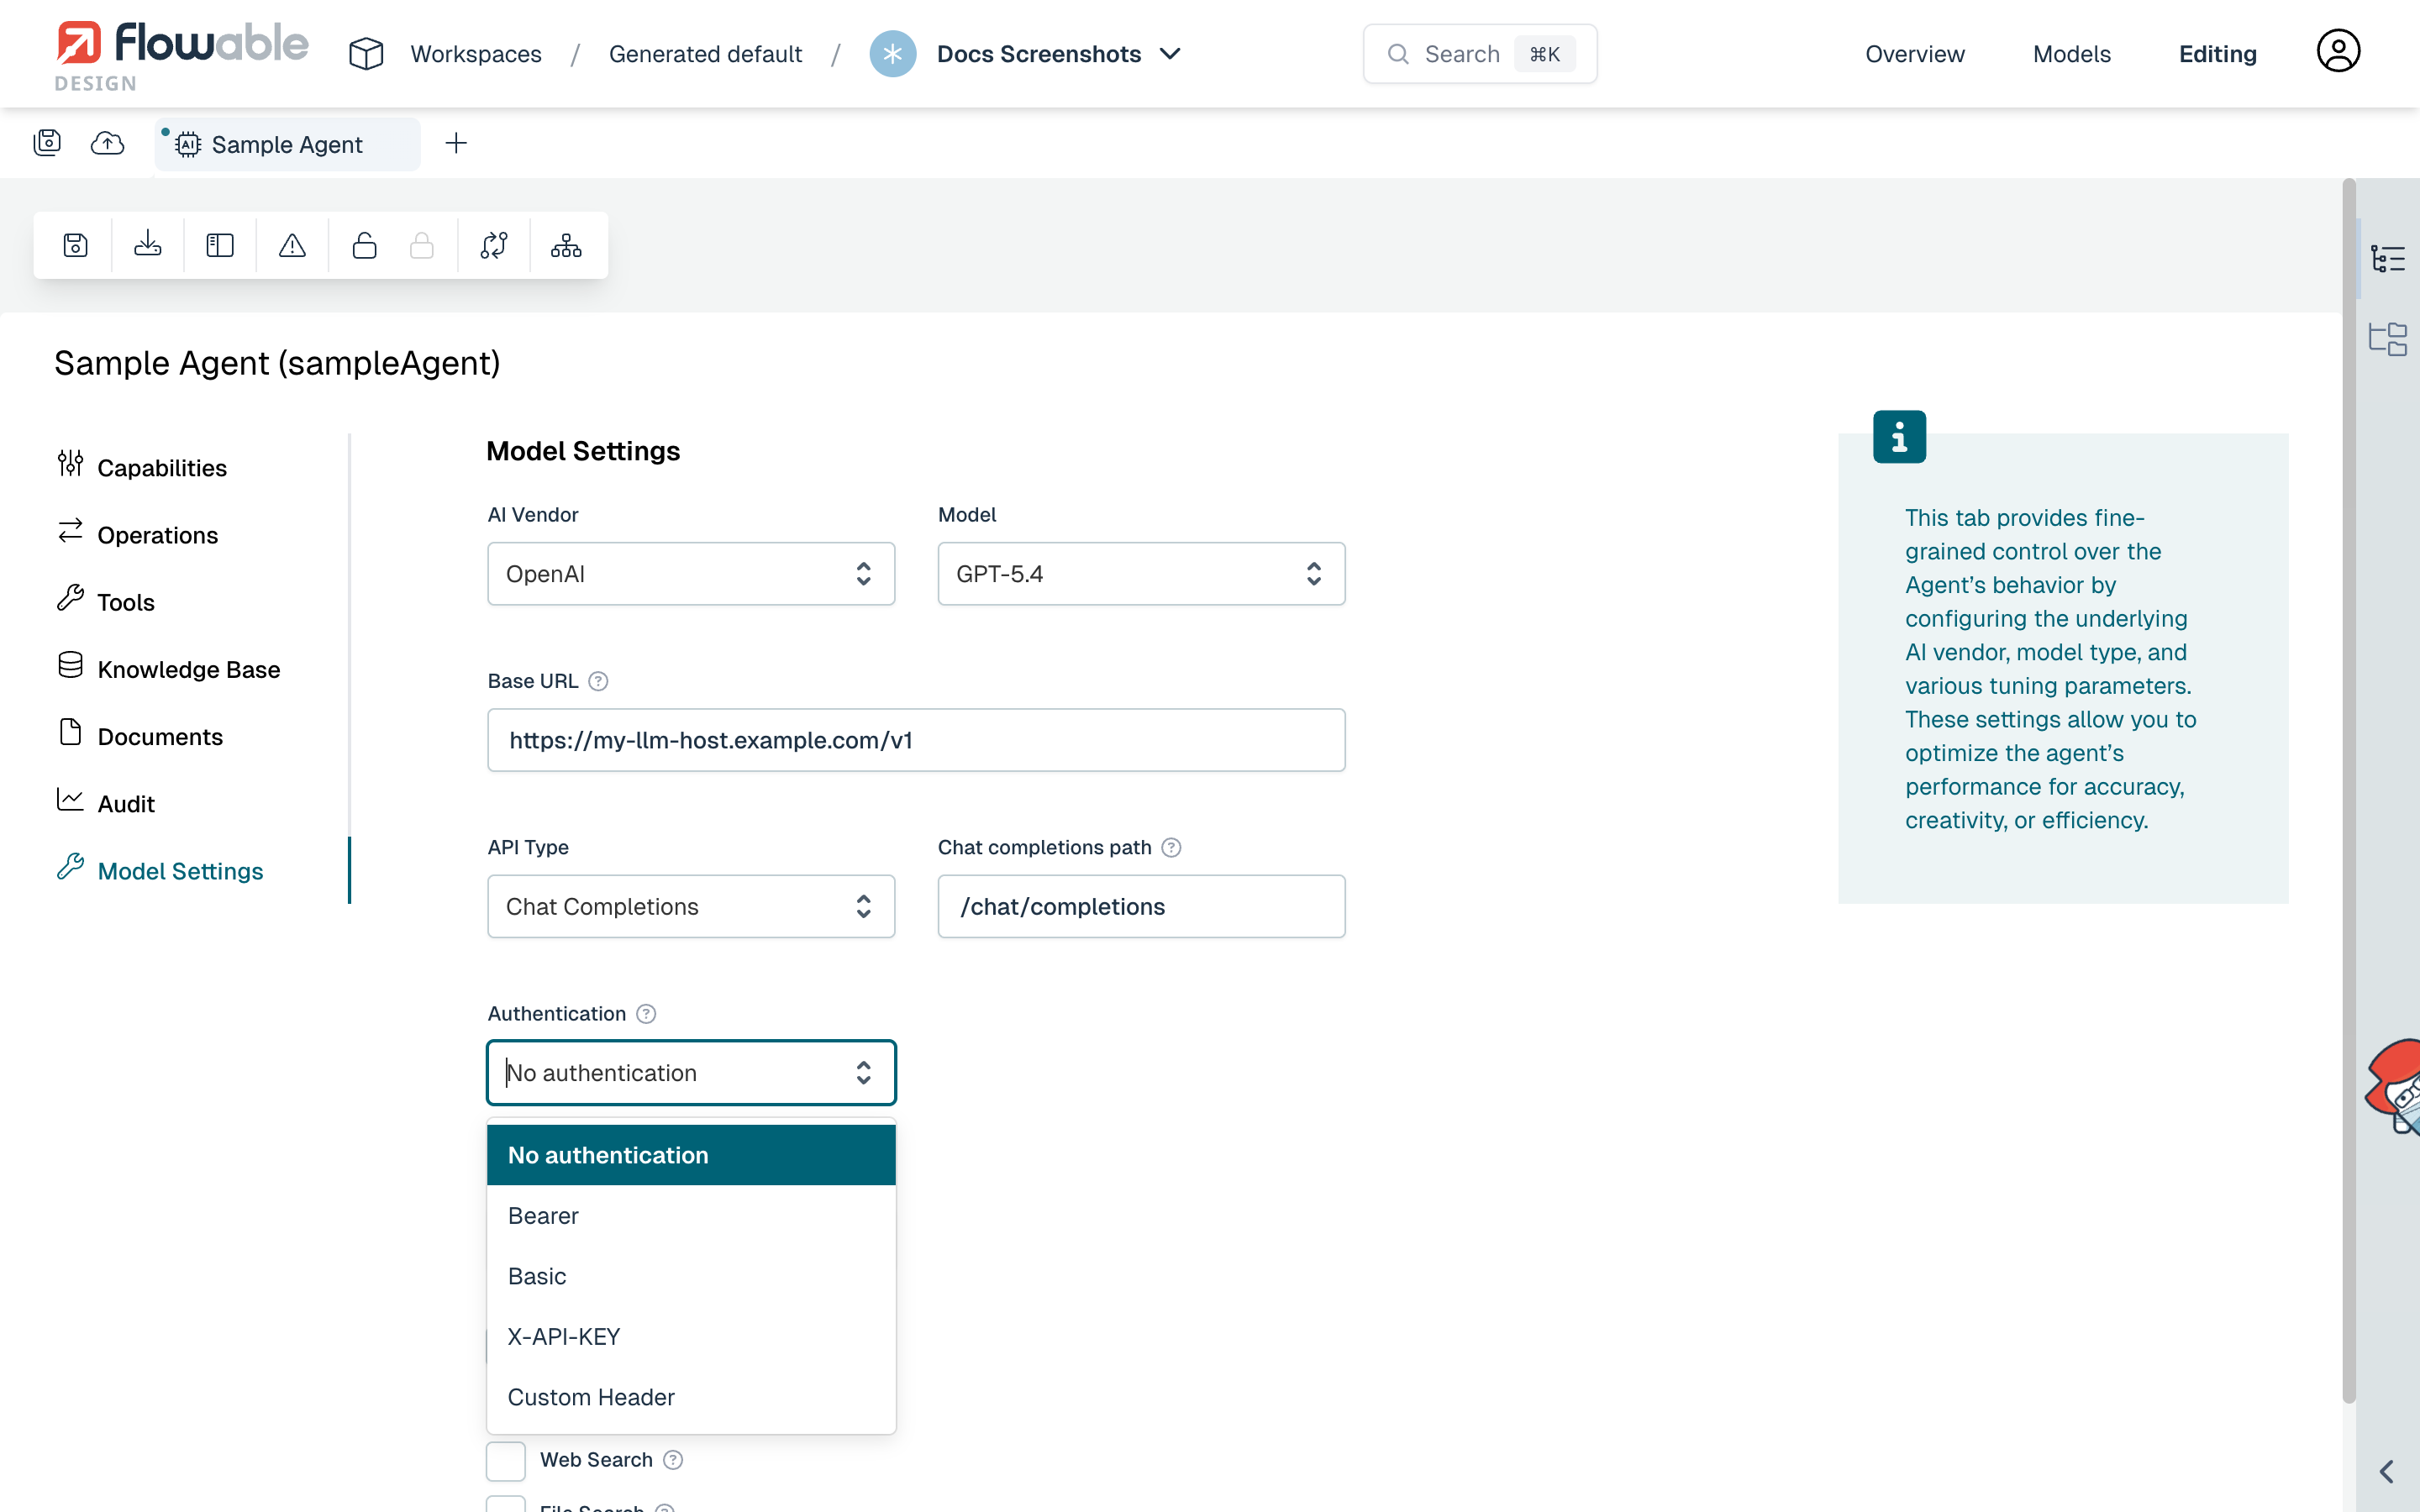Select Bearer authentication option
The height and width of the screenshot is (1512, 2420).
(x=691, y=1216)
